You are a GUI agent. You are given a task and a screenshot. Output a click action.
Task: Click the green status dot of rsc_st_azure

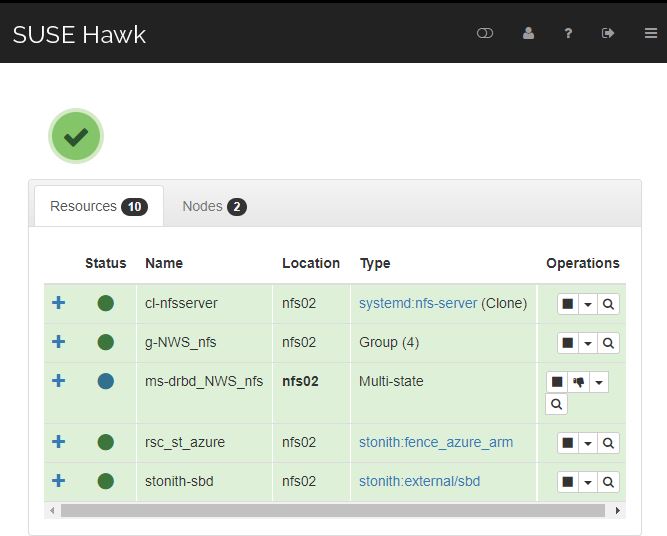coord(105,442)
